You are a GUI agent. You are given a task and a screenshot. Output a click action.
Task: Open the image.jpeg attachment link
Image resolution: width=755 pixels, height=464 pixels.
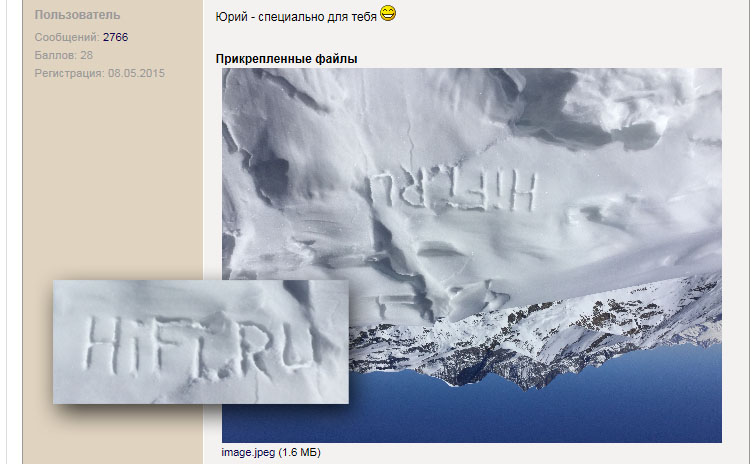pos(248,452)
